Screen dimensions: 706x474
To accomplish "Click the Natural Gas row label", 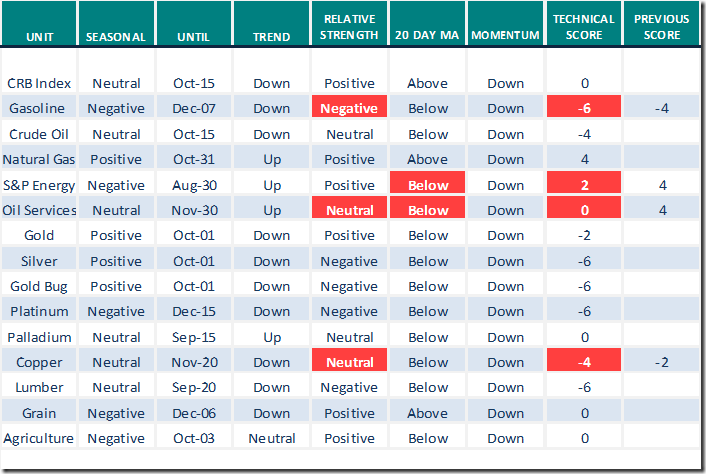I will (x=39, y=159).
